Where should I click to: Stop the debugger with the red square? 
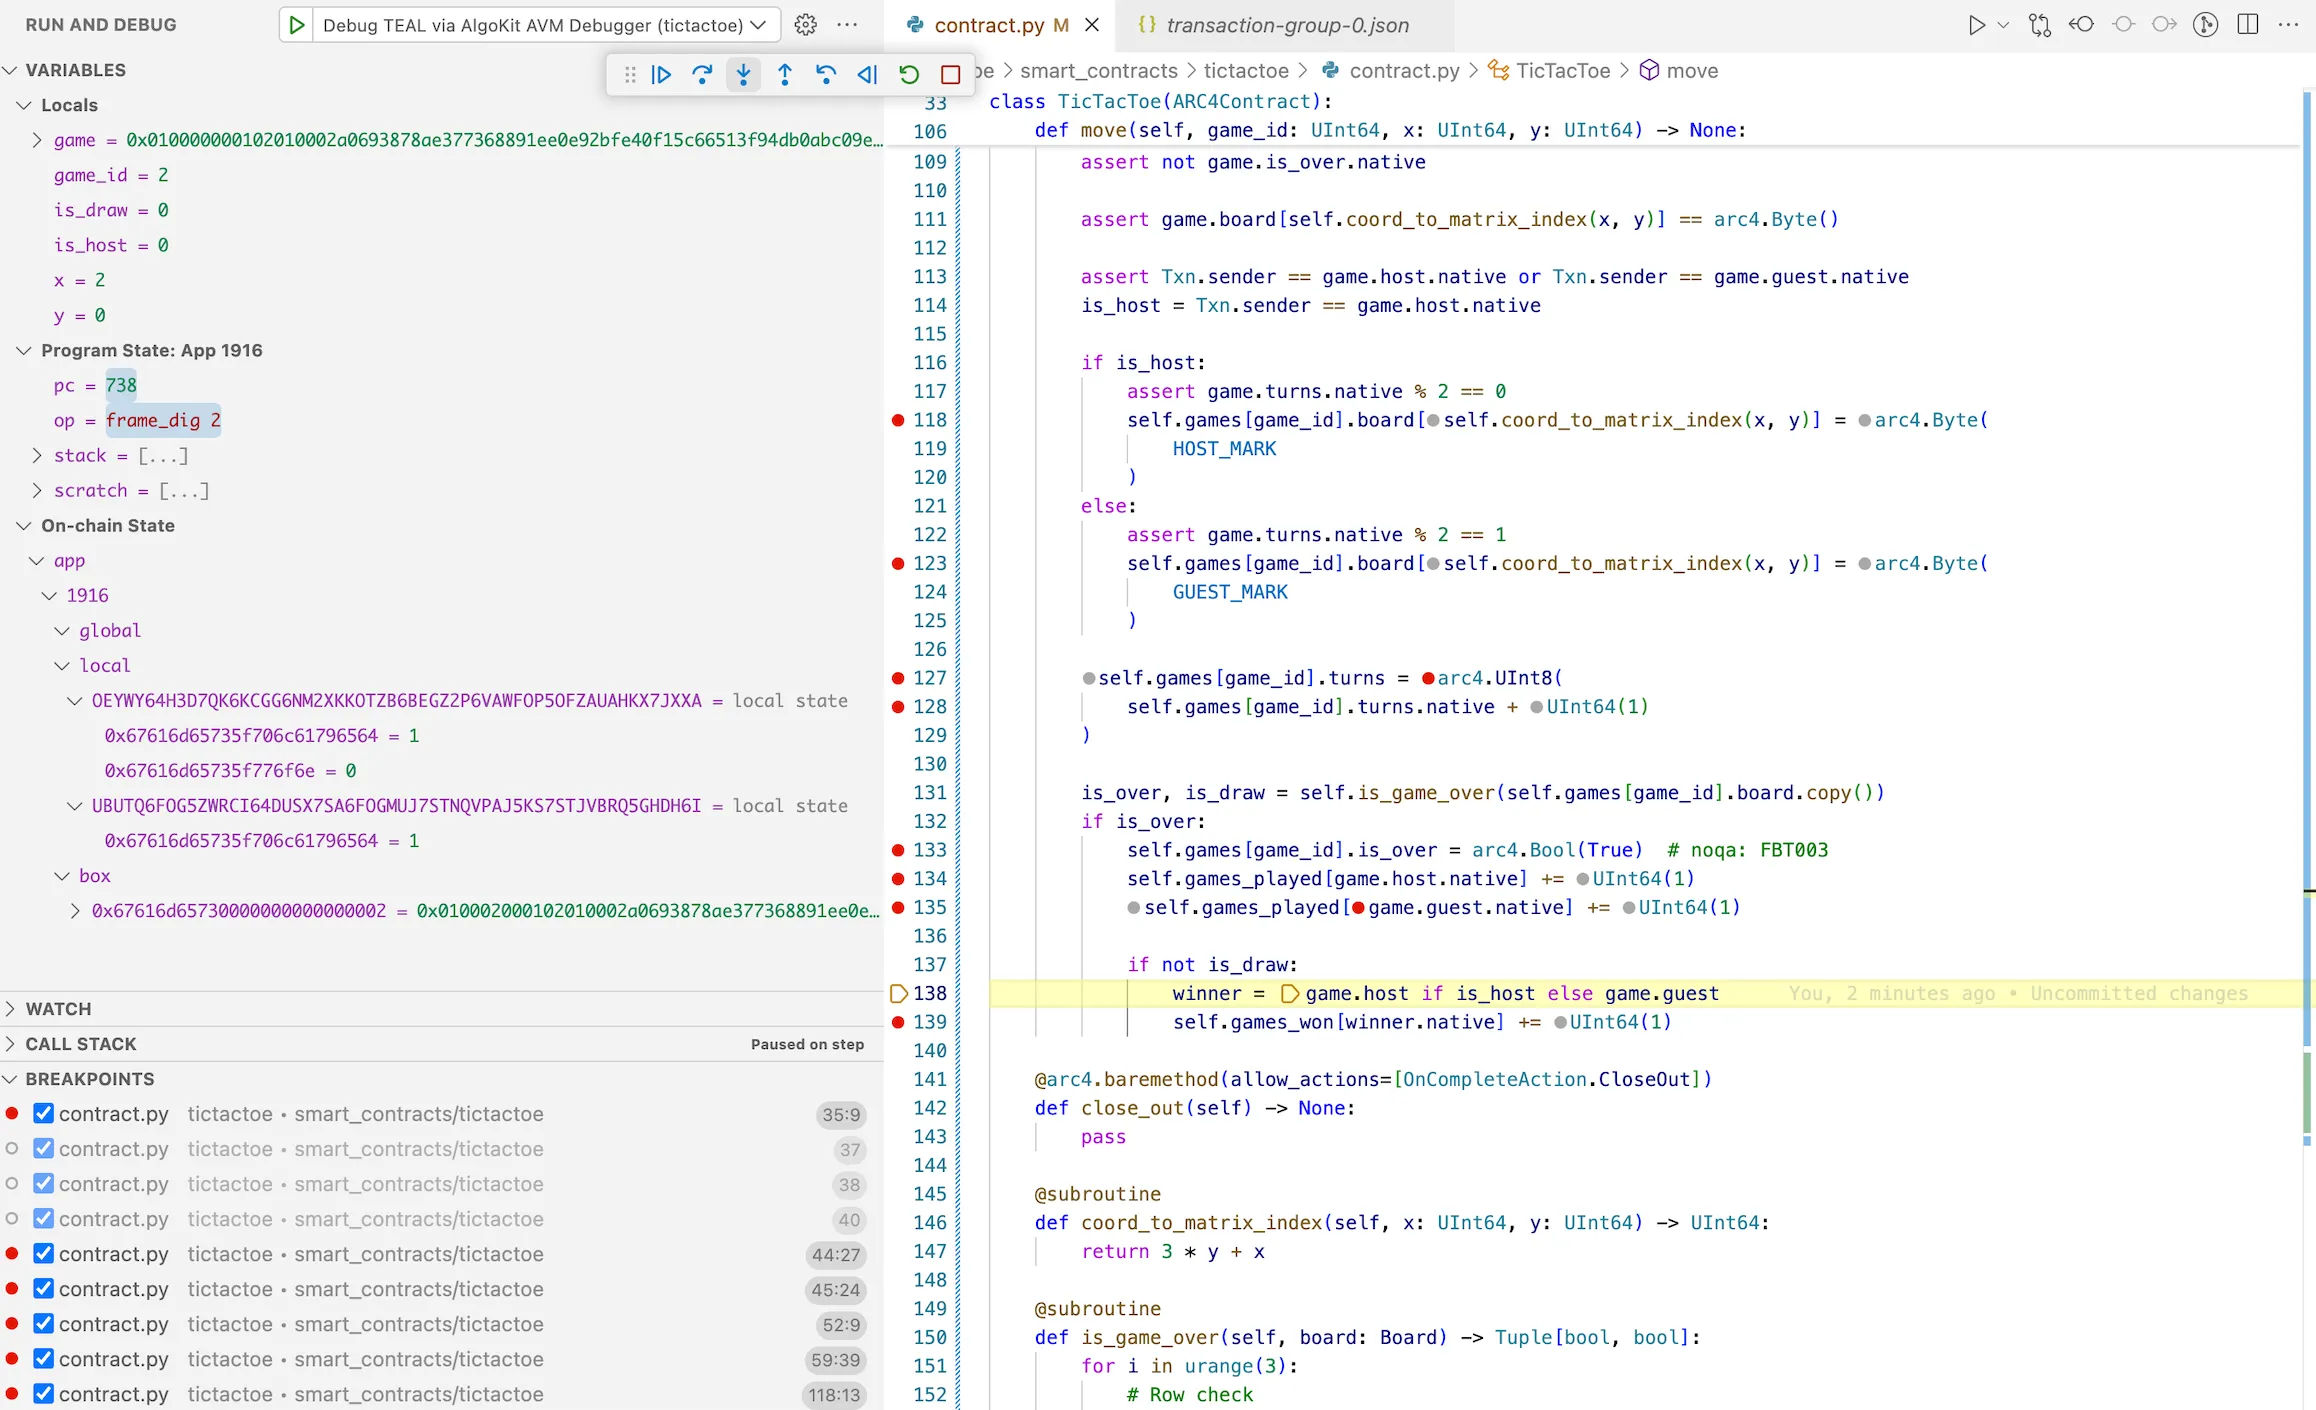(x=949, y=74)
